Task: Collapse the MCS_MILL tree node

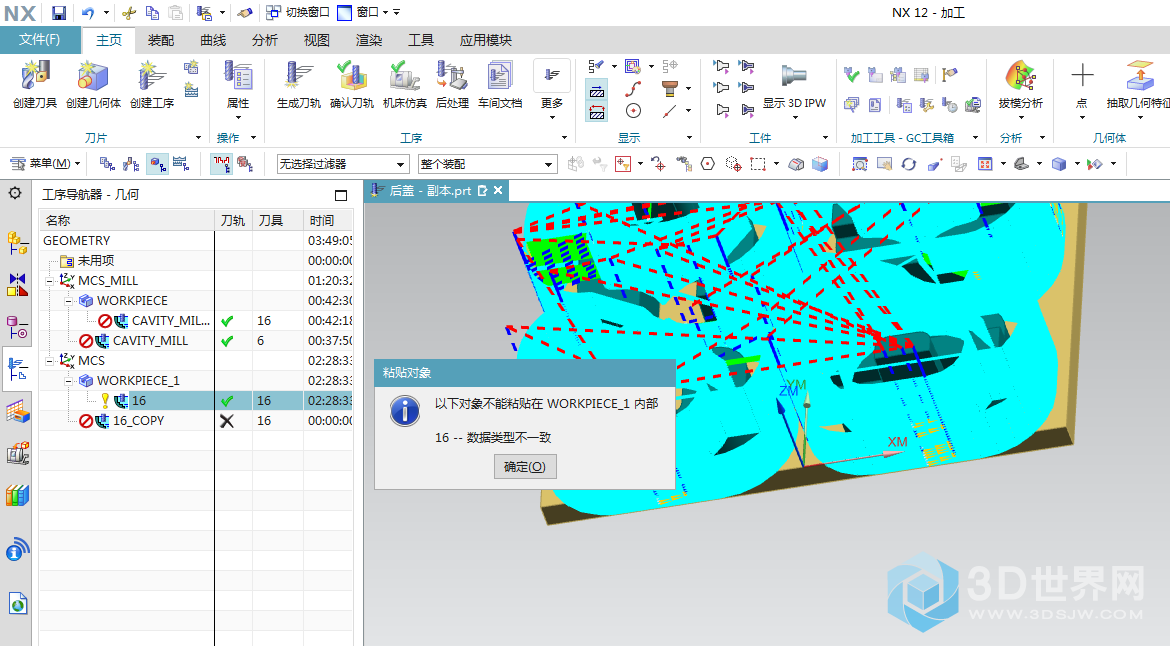Action: point(49,281)
